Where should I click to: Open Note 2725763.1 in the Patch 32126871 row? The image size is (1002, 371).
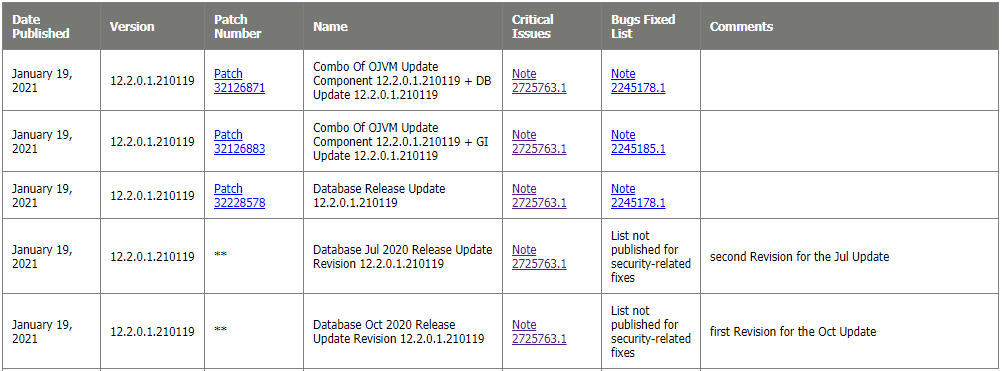[539, 80]
